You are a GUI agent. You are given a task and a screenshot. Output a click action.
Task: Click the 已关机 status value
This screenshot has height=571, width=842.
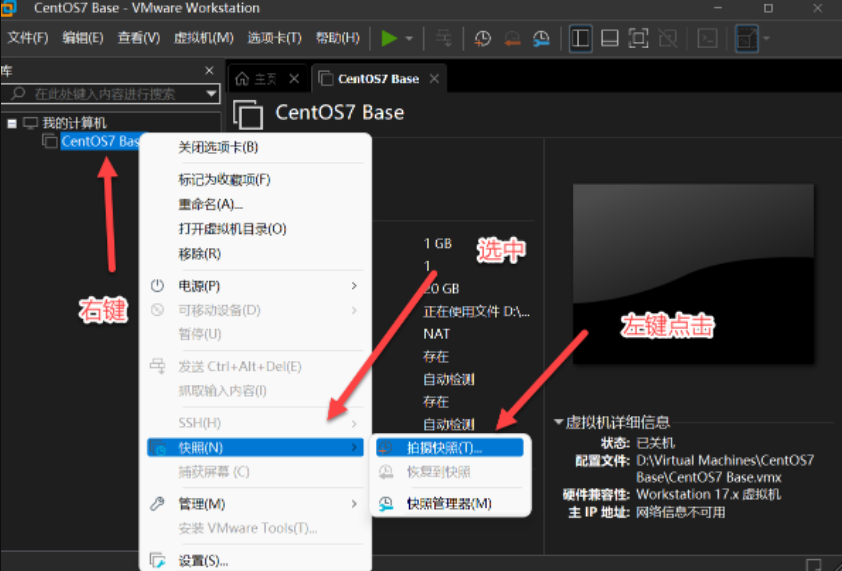[655, 443]
